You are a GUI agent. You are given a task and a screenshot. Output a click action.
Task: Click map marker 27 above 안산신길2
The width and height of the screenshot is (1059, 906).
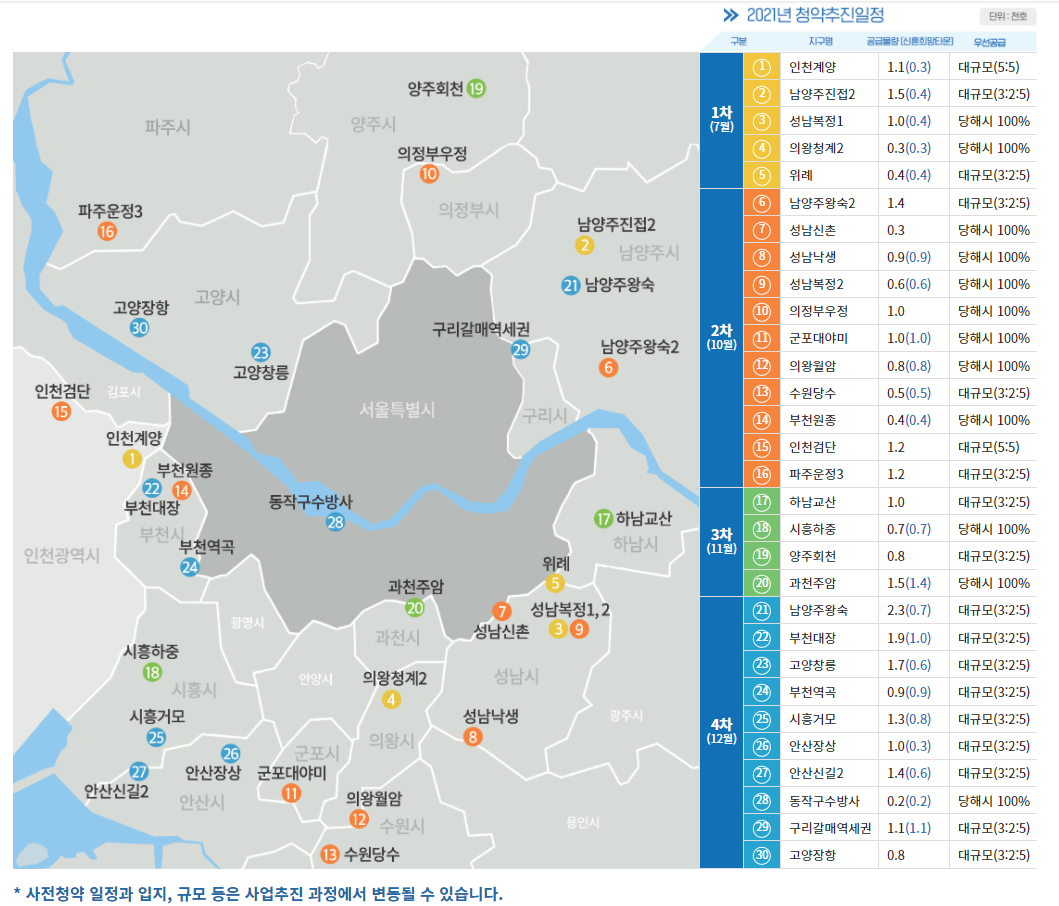coord(138,772)
